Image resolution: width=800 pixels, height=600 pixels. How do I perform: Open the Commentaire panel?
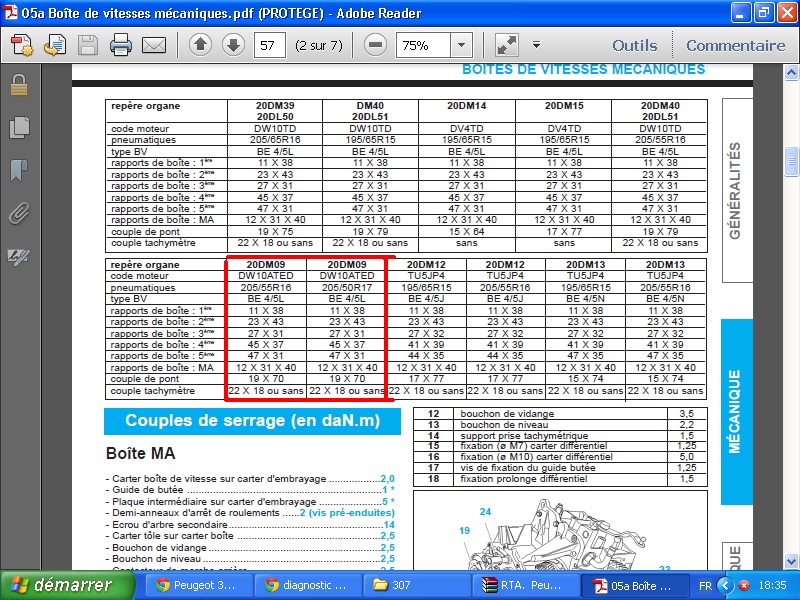pyautogui.click(x=735, y=45)
